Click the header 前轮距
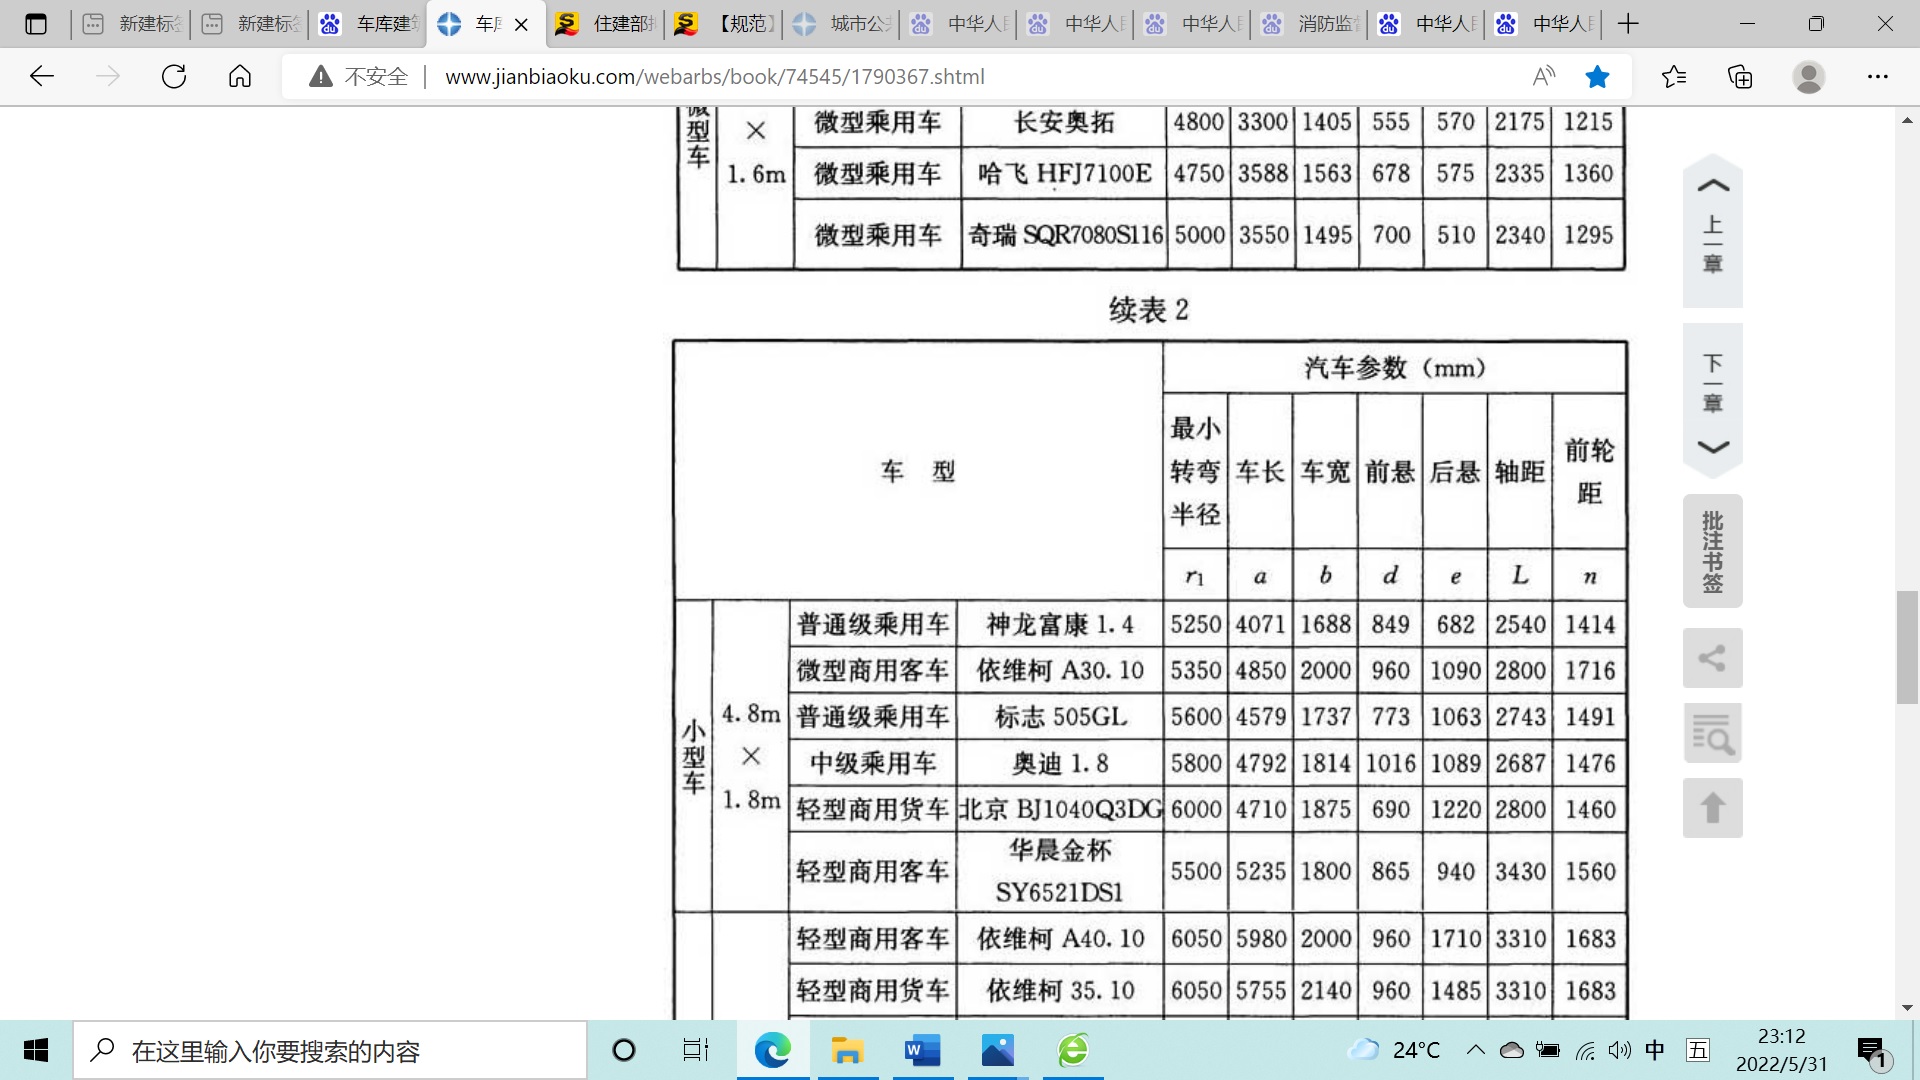This screenshot has height=1080, width=1920. click(1589, 471)
